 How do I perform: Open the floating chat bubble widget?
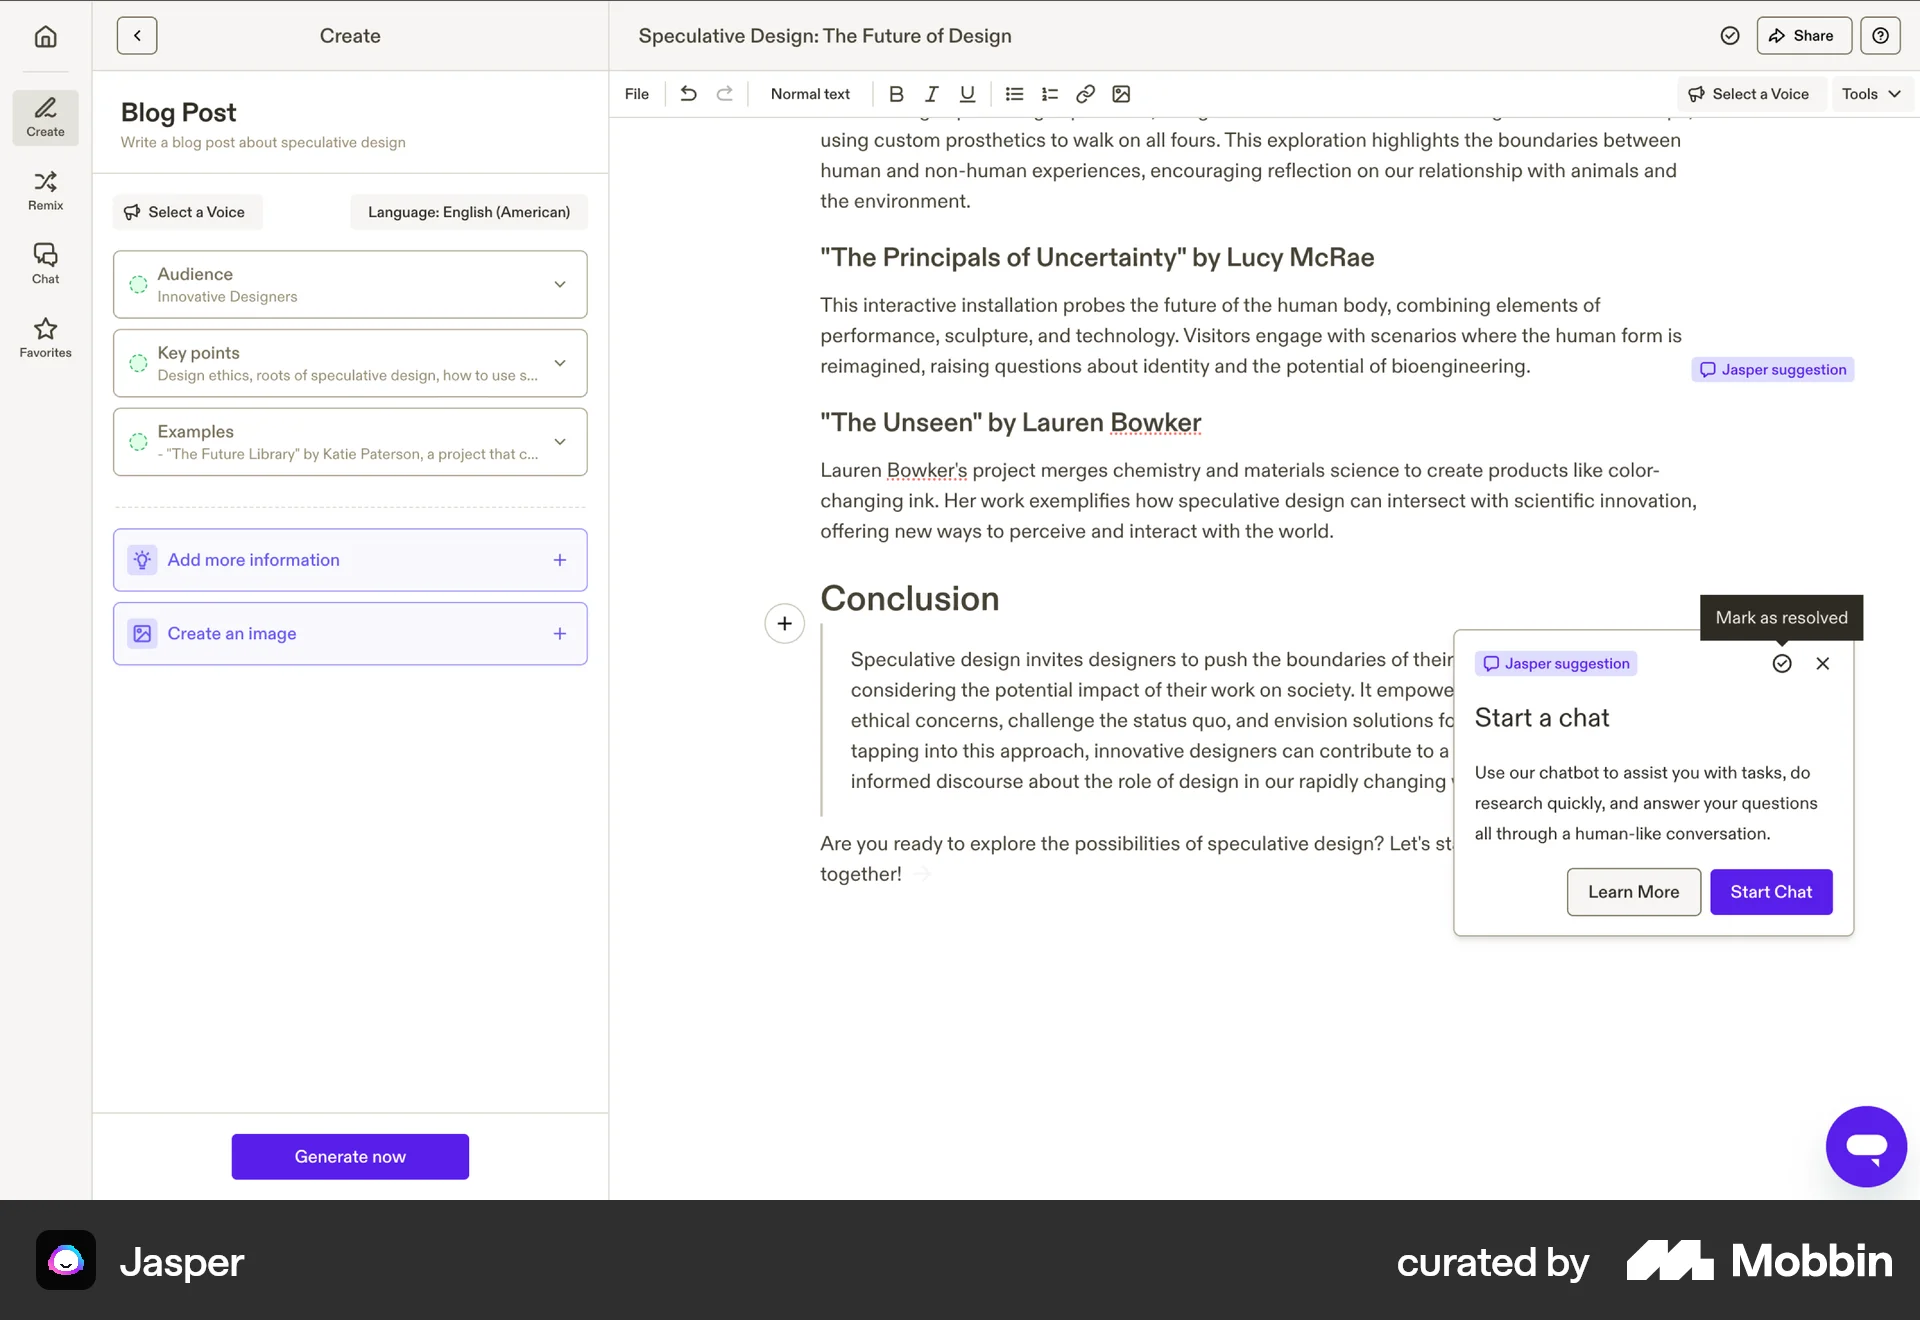pos(1865,1146)
